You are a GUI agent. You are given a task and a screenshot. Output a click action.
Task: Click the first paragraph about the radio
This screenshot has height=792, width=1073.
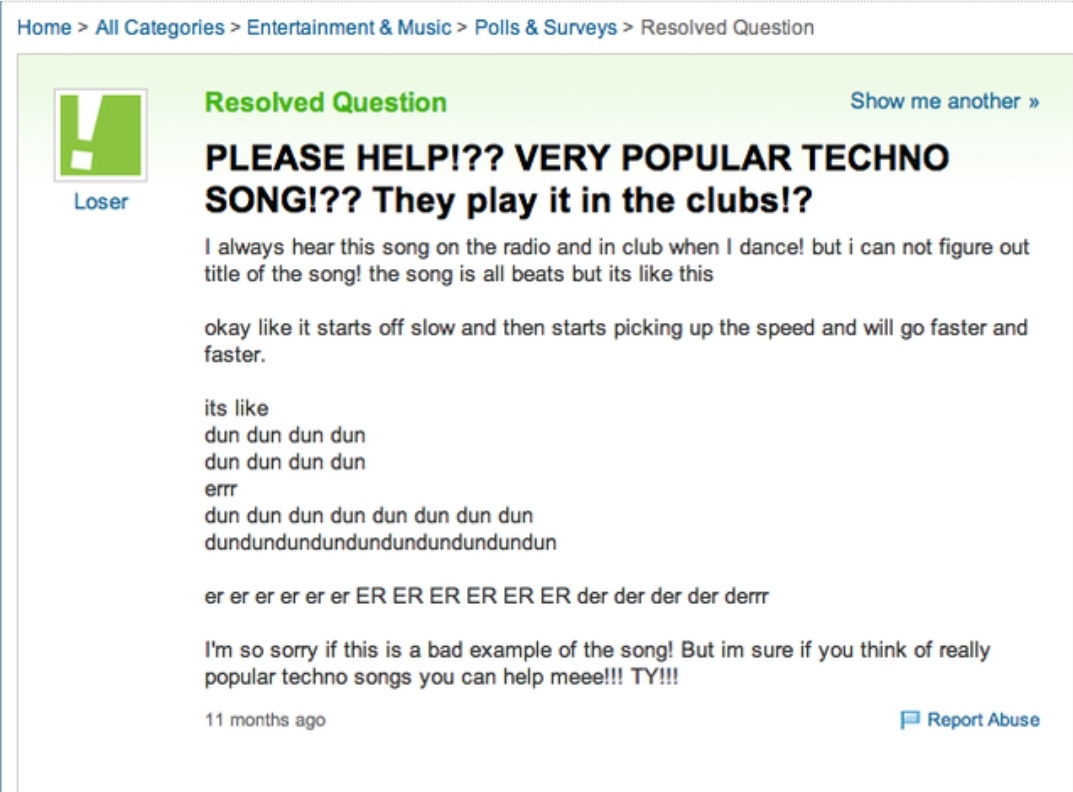pyautogui.click(x=617, y=260)
